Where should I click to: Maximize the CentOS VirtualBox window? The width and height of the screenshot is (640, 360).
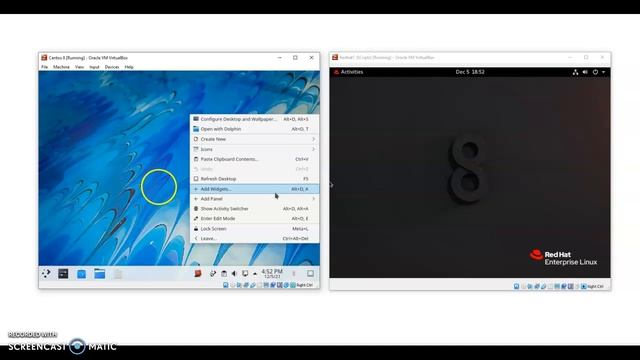296,58
